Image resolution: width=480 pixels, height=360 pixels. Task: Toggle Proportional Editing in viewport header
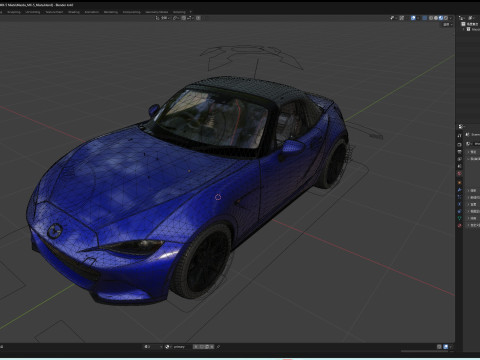tap(198, 18)
